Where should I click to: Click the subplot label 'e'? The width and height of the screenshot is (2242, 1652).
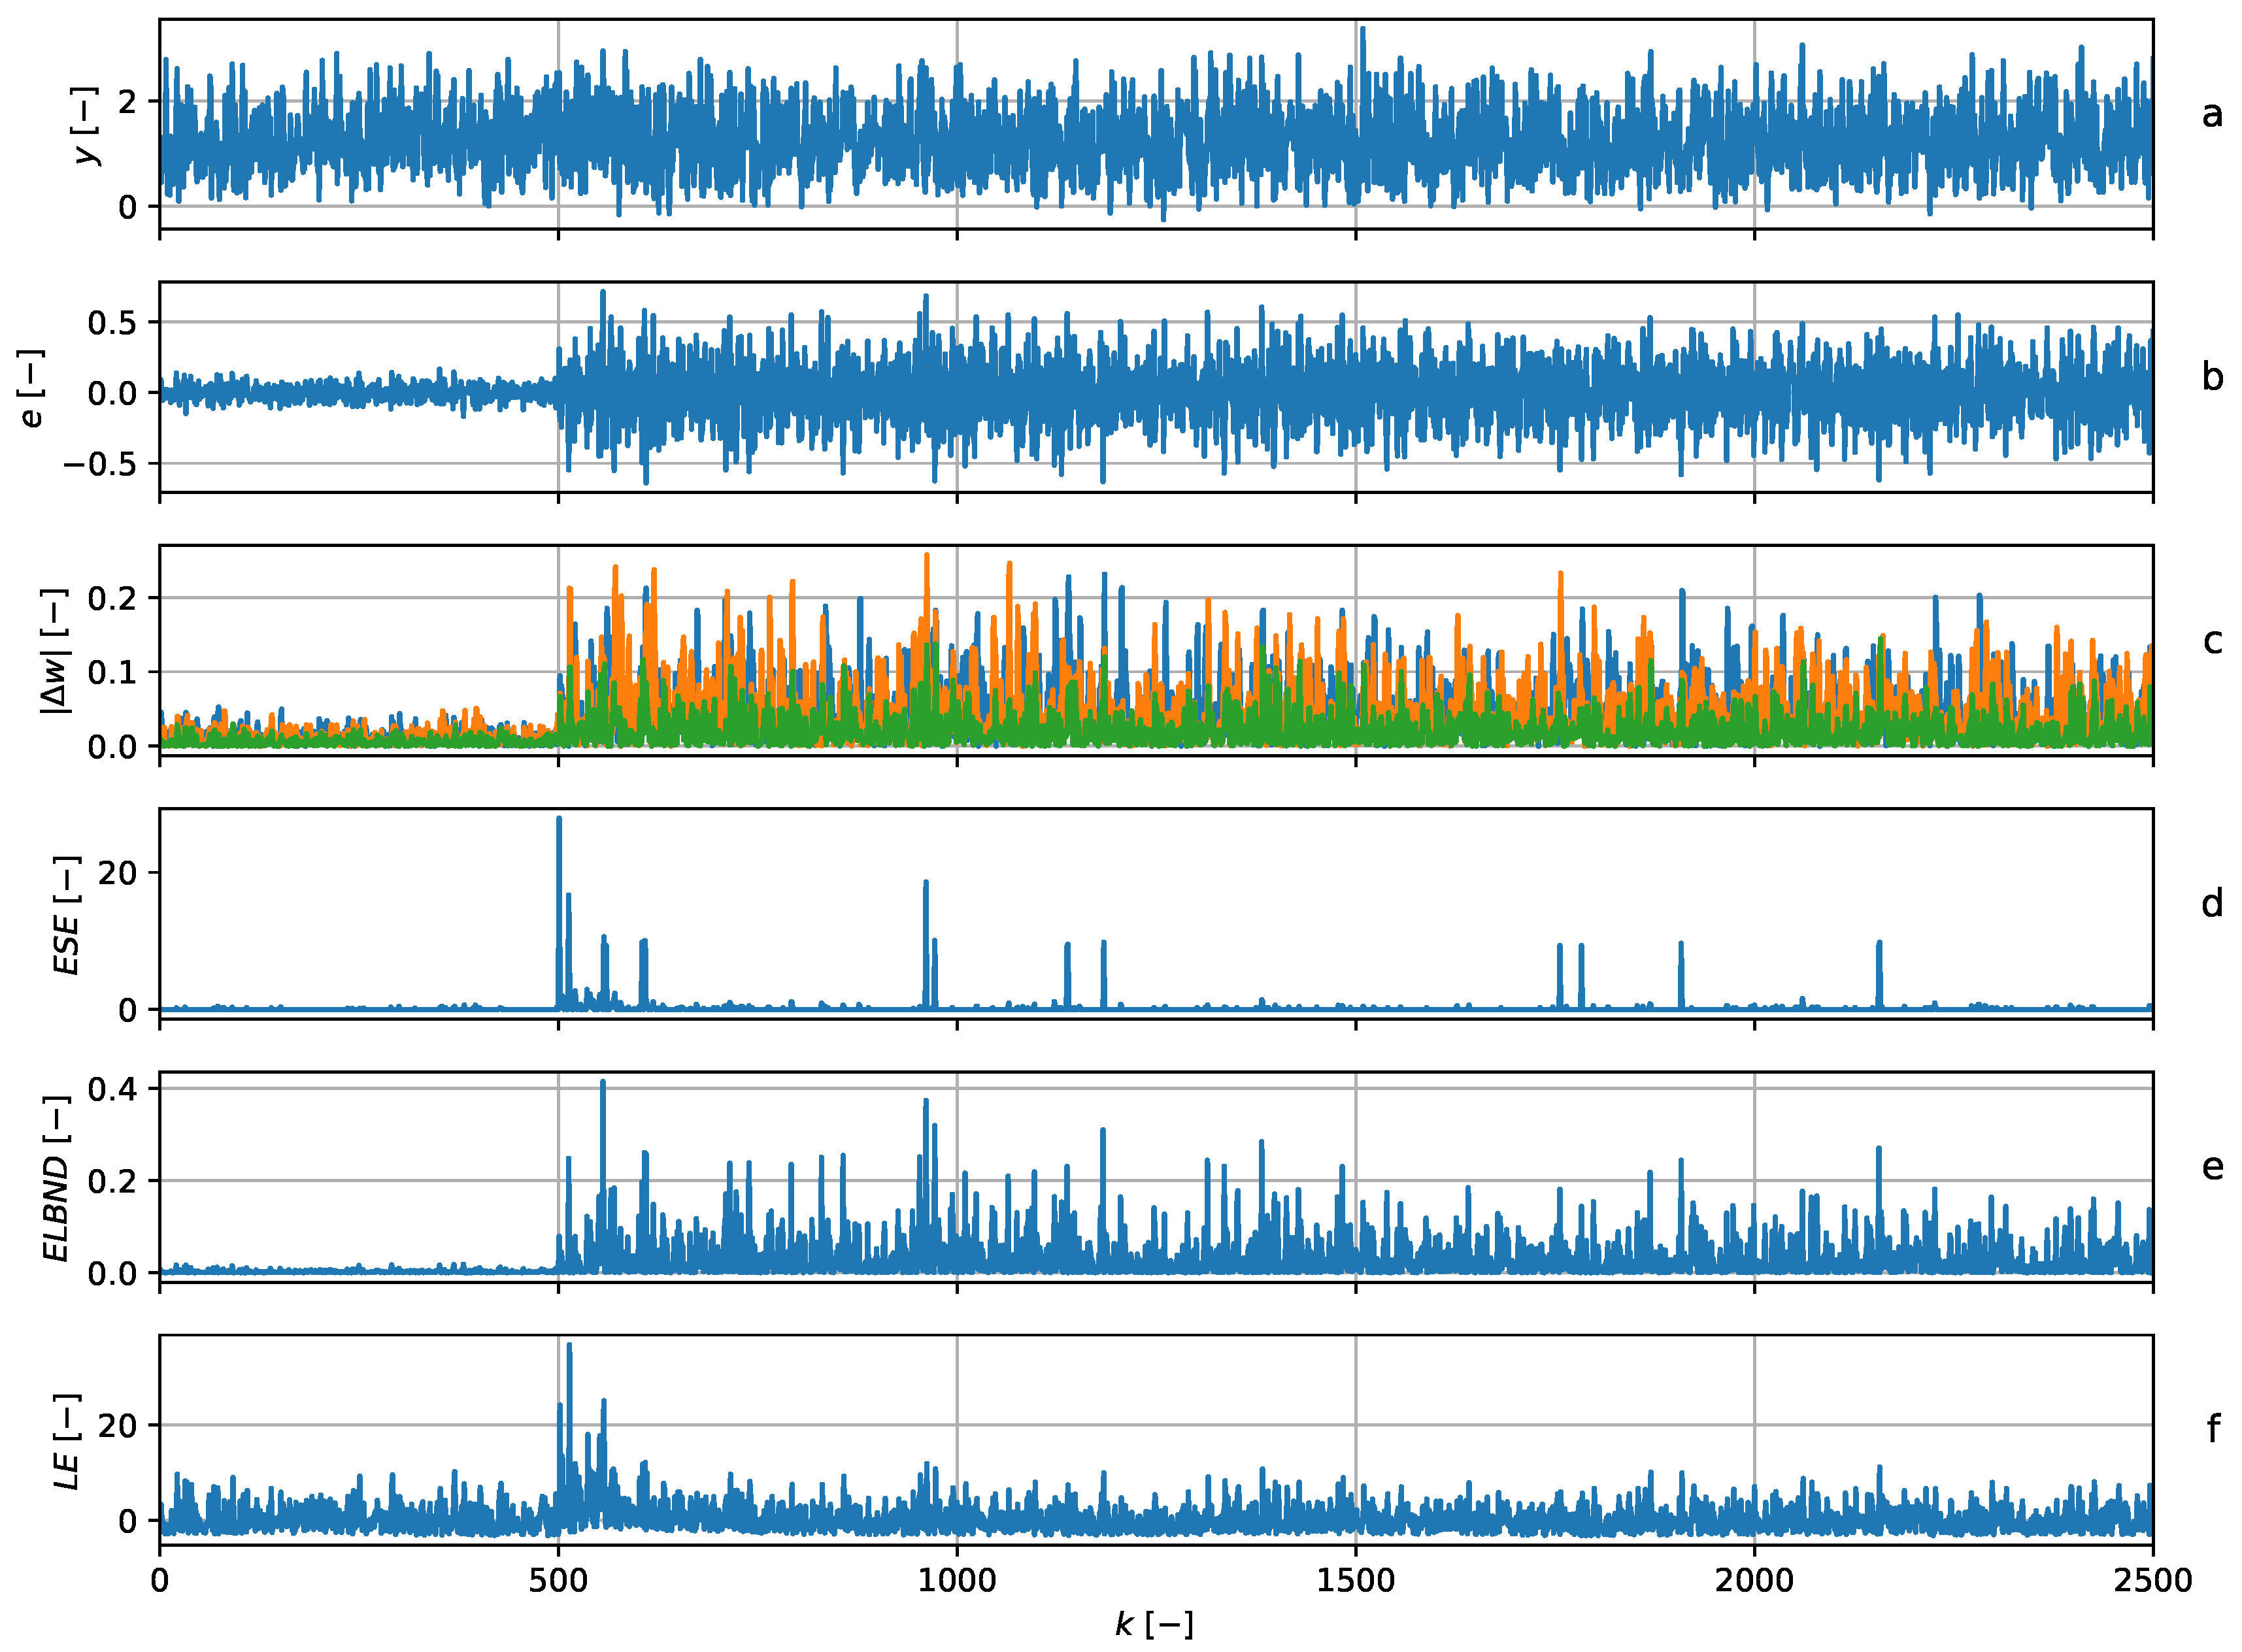click(2211, 1167)
